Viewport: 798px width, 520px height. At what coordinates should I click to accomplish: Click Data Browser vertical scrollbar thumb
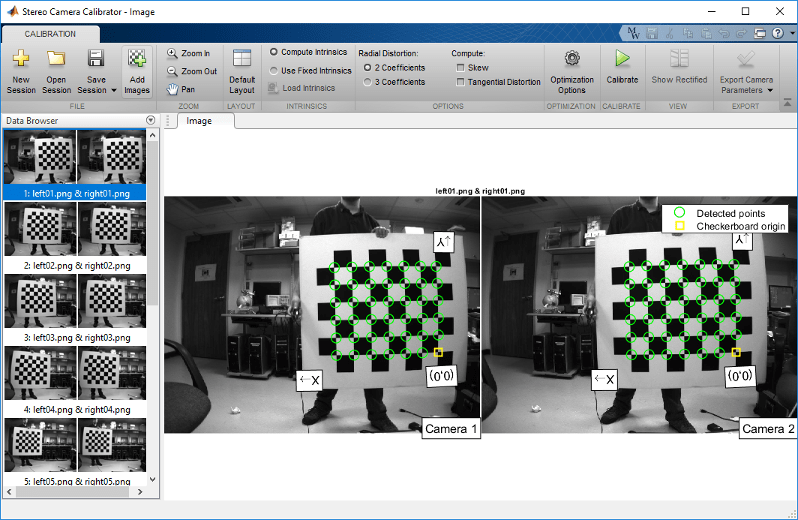[x=153, y=222]
